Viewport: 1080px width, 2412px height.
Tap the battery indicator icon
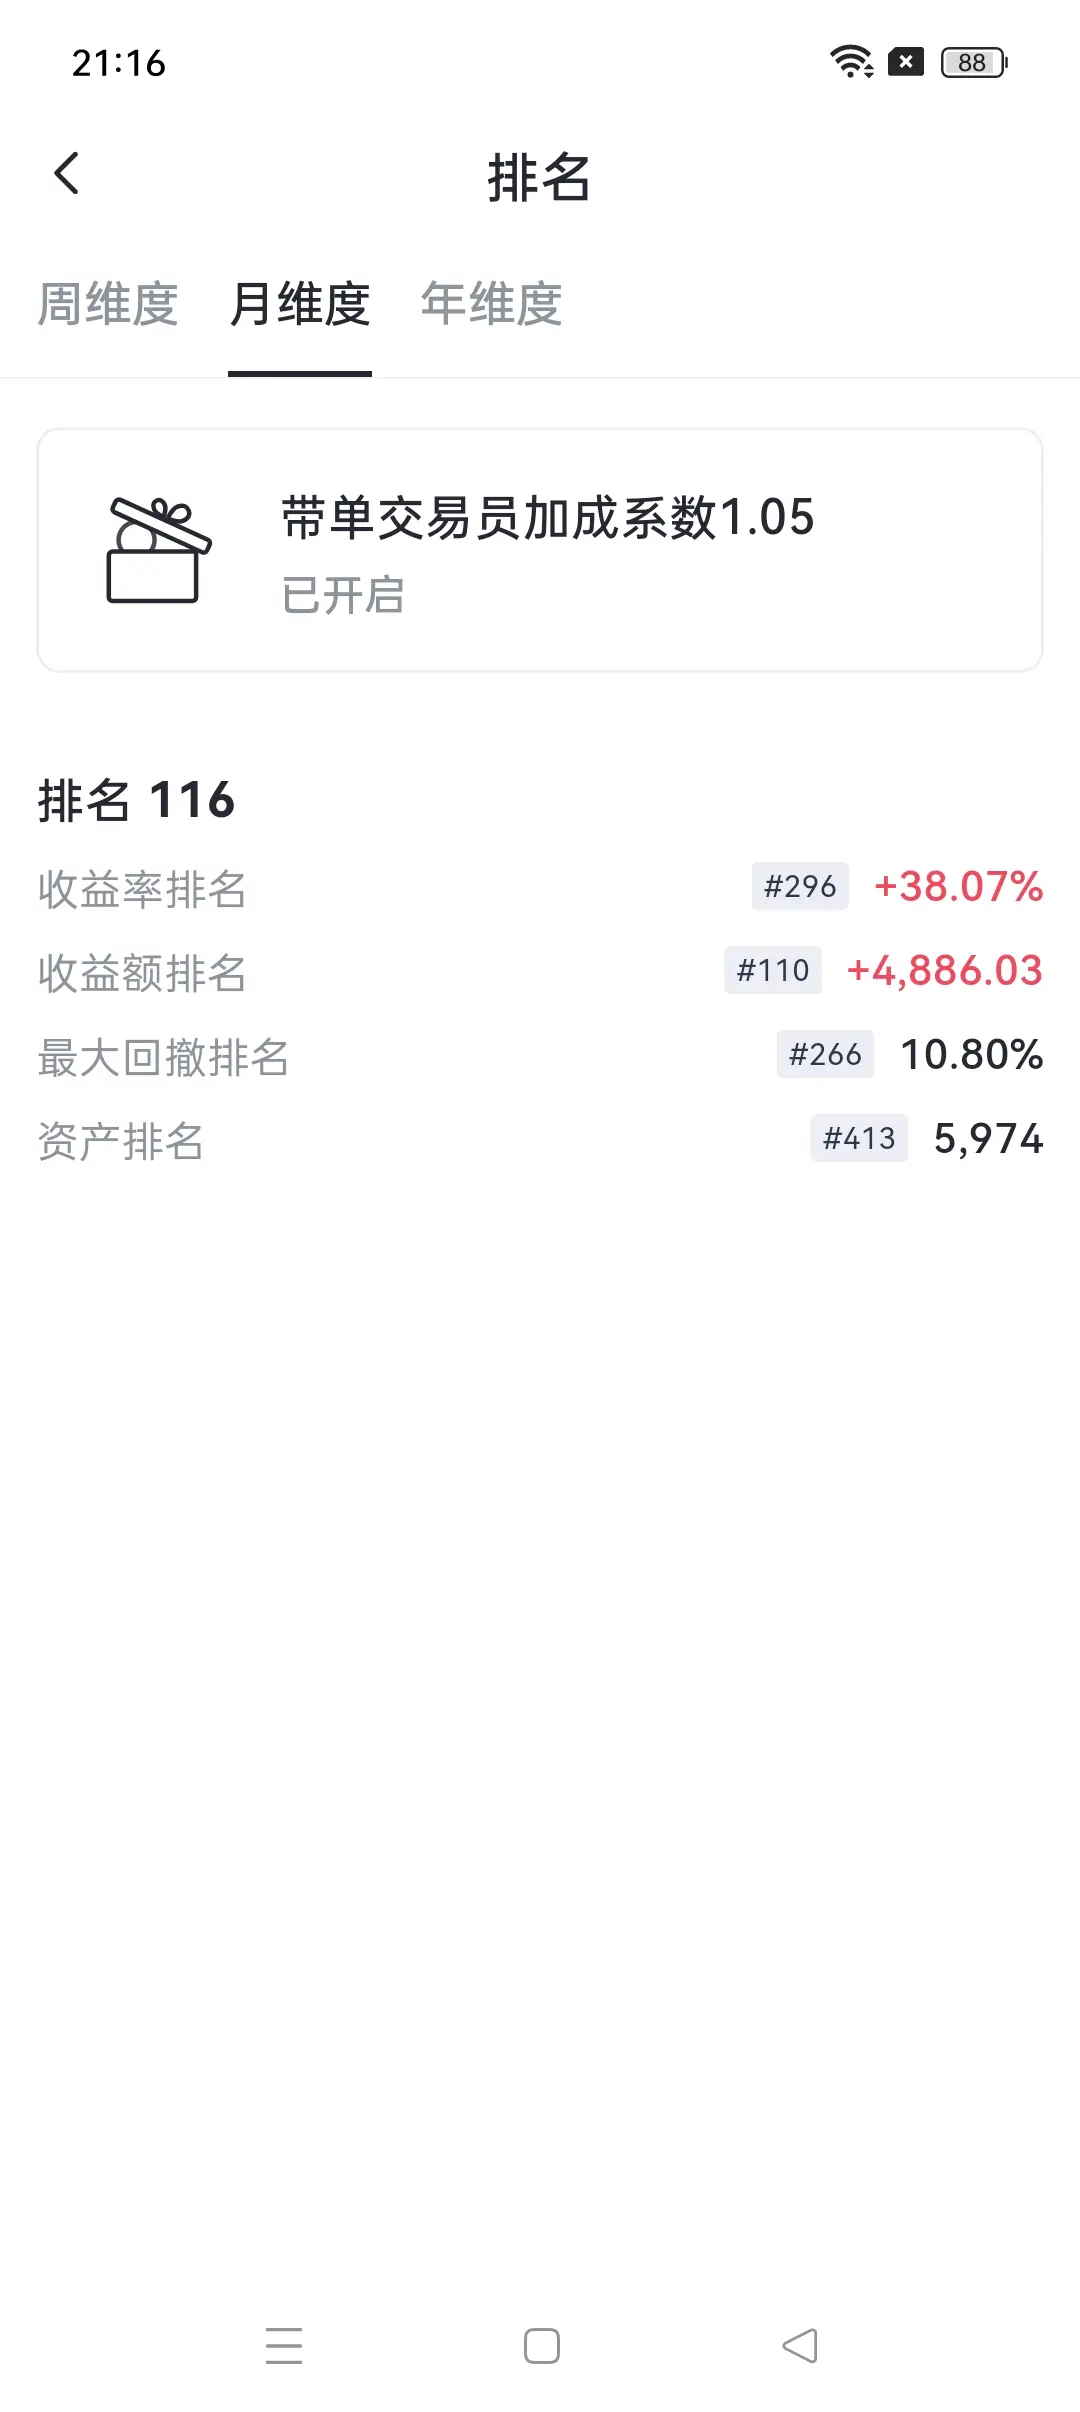974,62
